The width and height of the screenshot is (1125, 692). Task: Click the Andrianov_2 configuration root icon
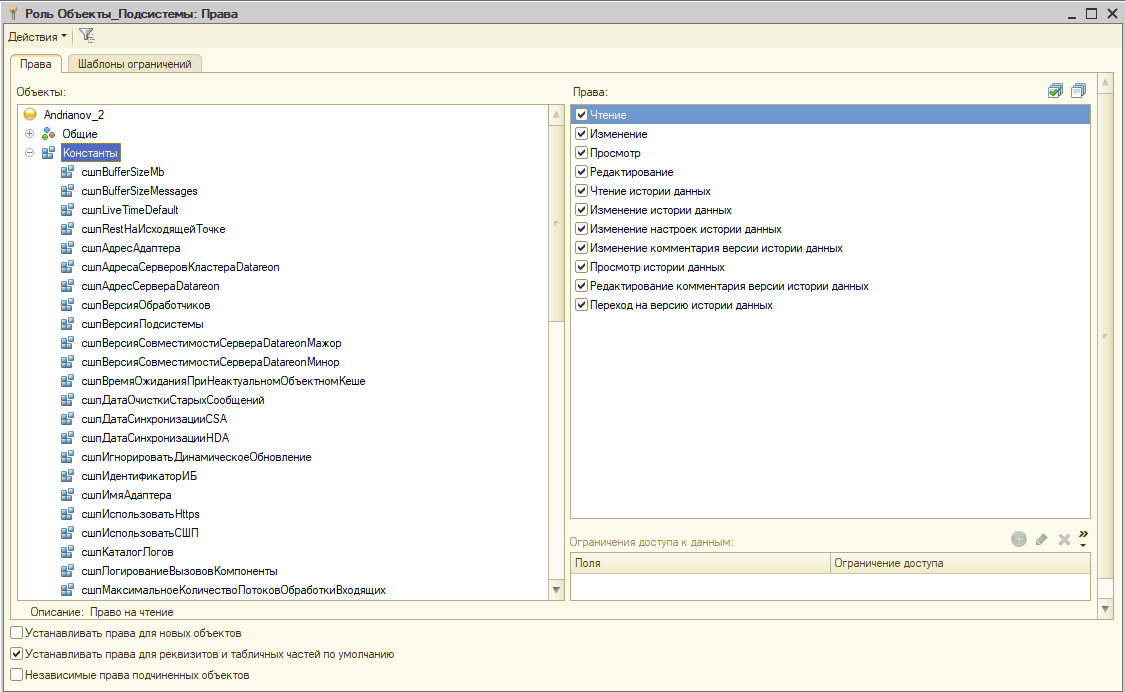pyautogui.click(x=30, y=114)
